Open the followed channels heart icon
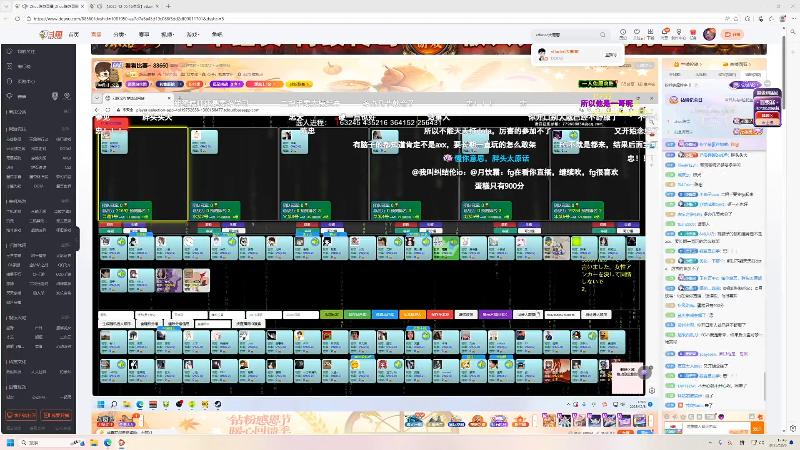Viewport: 800px width, 450px height. pyautogui.click(x=637, y=34)
